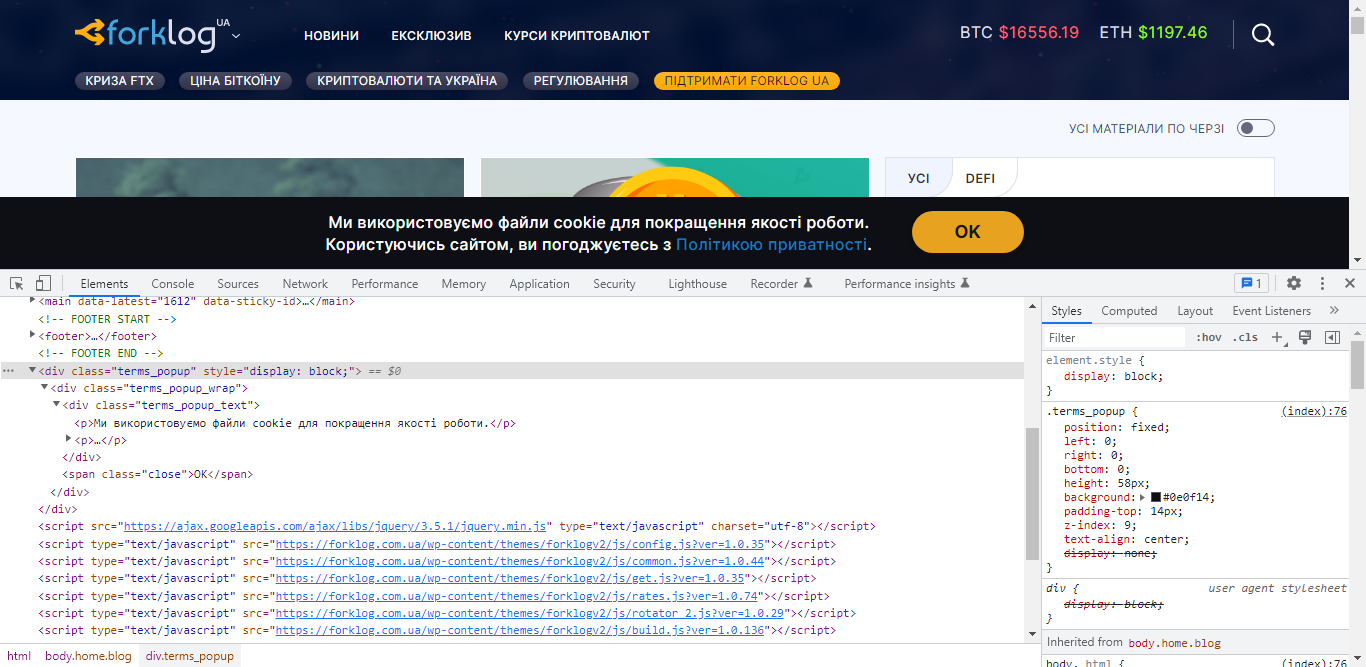
Task: Open НОВИНИ in site navigation
Action: pyautogui.click(x=331, y=35)
